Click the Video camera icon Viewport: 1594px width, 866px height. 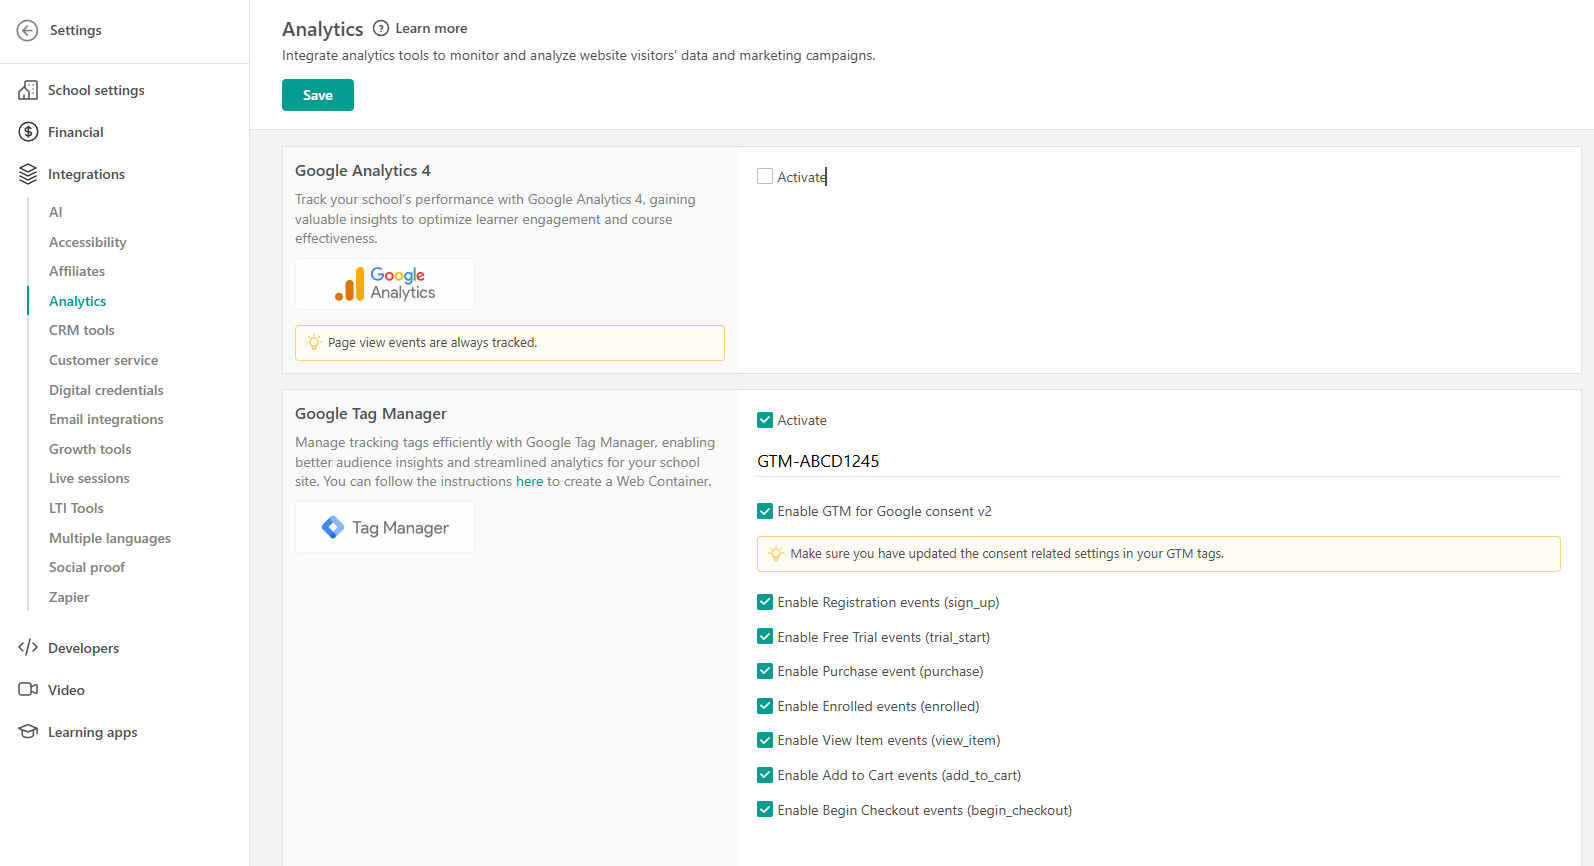(x=28, y=689)
